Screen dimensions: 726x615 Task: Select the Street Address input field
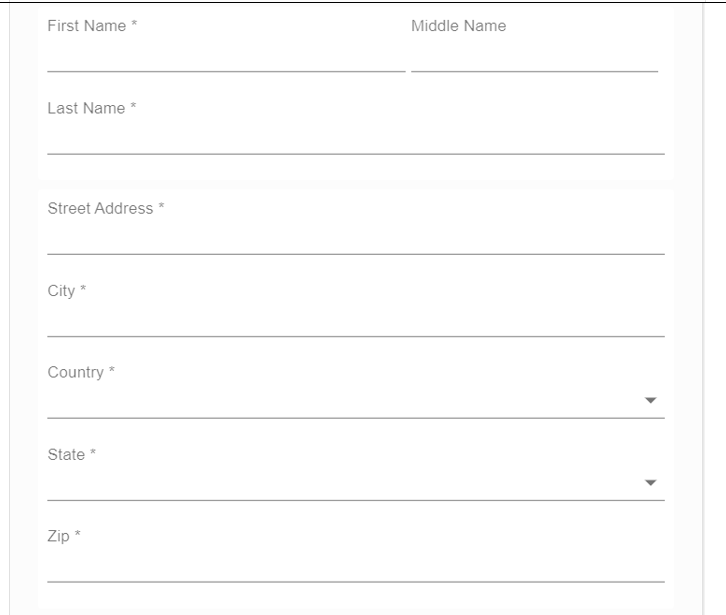coord(355,238)
